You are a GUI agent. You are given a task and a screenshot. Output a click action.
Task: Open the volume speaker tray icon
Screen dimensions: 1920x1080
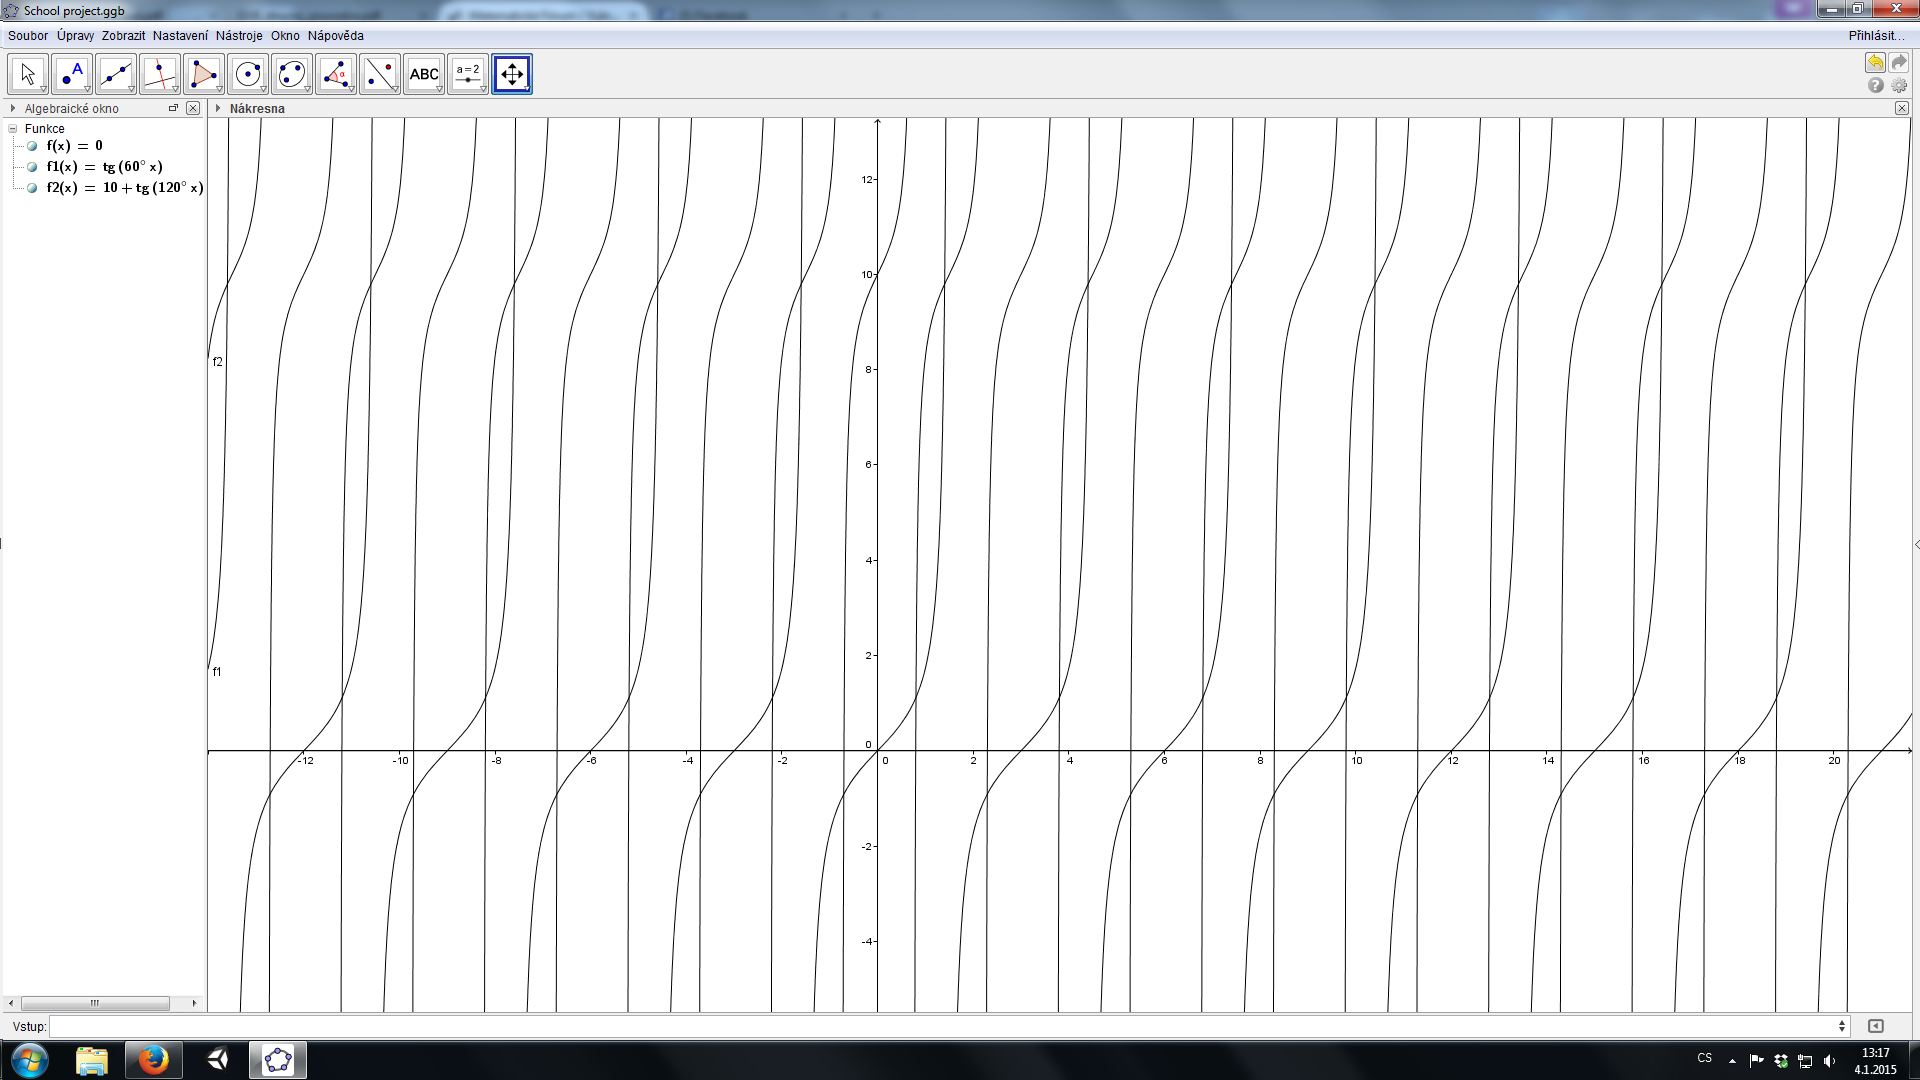tap(1830, 1061)
